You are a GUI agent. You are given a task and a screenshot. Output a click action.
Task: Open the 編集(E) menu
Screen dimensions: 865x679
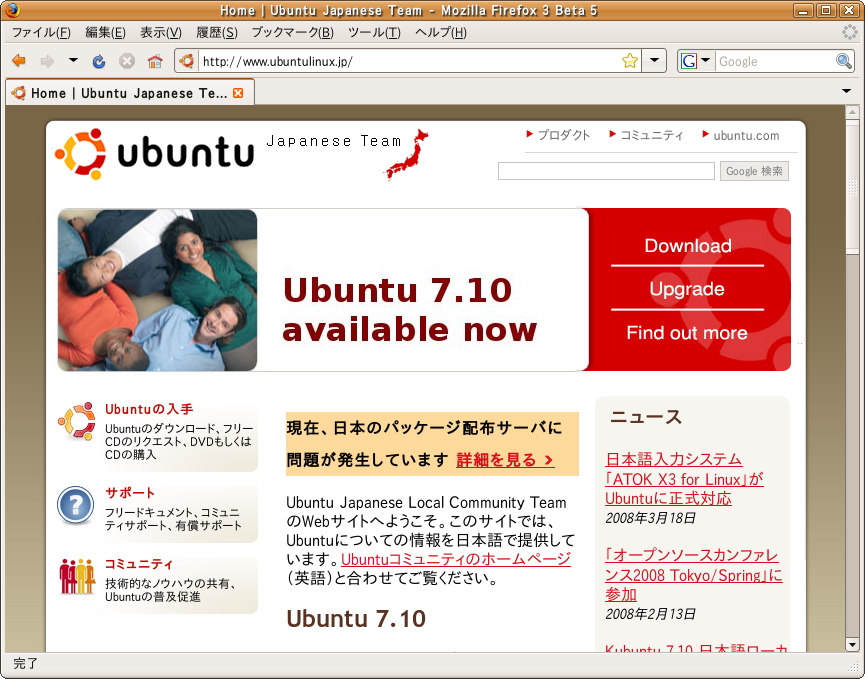105,33
